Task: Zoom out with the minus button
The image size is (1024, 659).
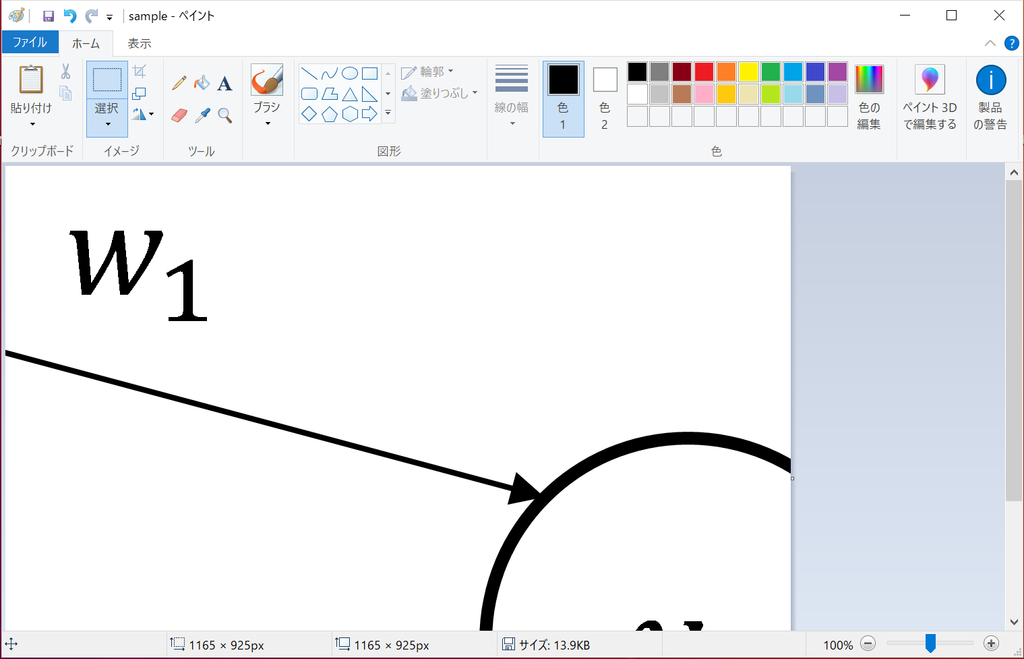Action: coord(868,644)
